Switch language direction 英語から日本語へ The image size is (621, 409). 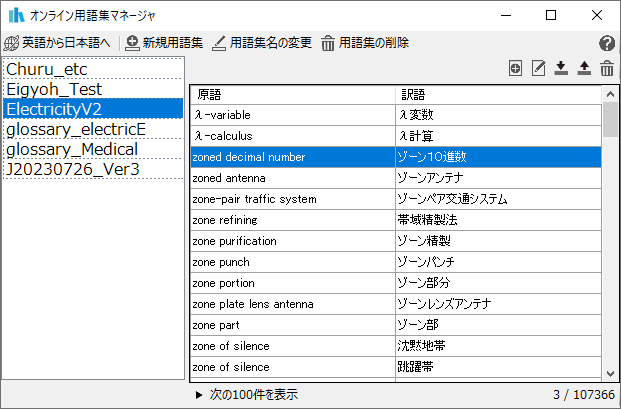pyautogui.click(x=57, y=43)
